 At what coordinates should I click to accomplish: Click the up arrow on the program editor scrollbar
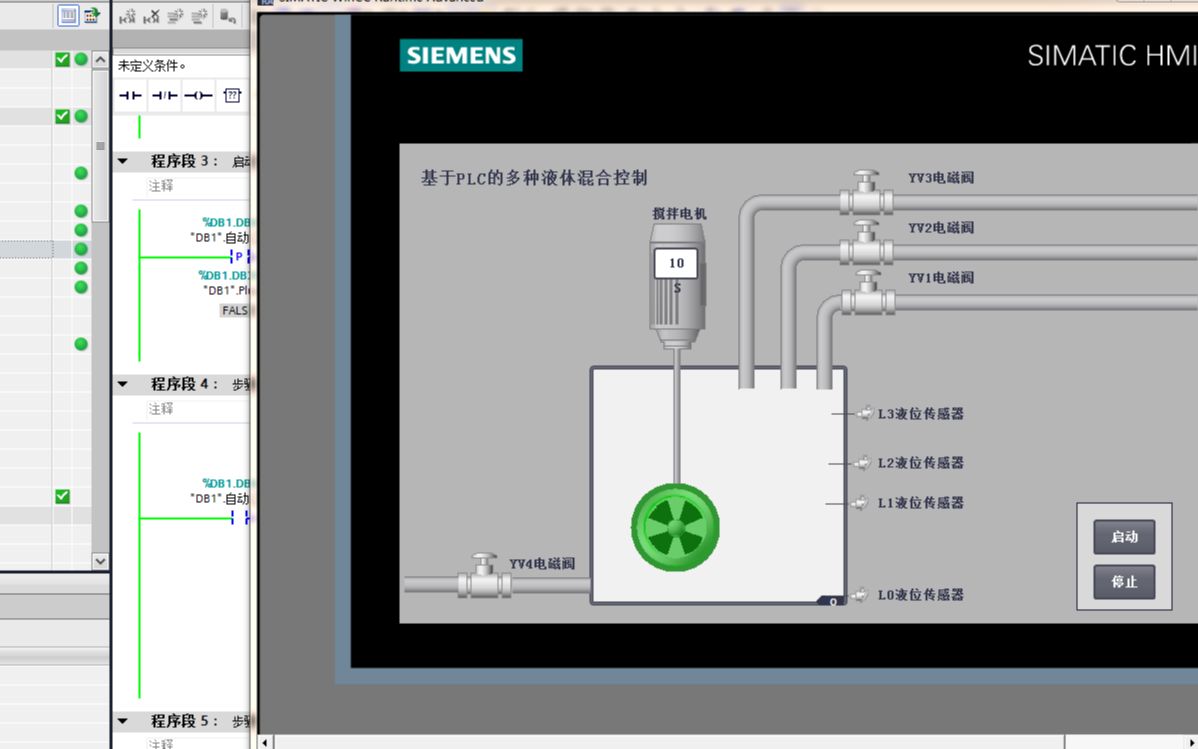coord(99,58)
